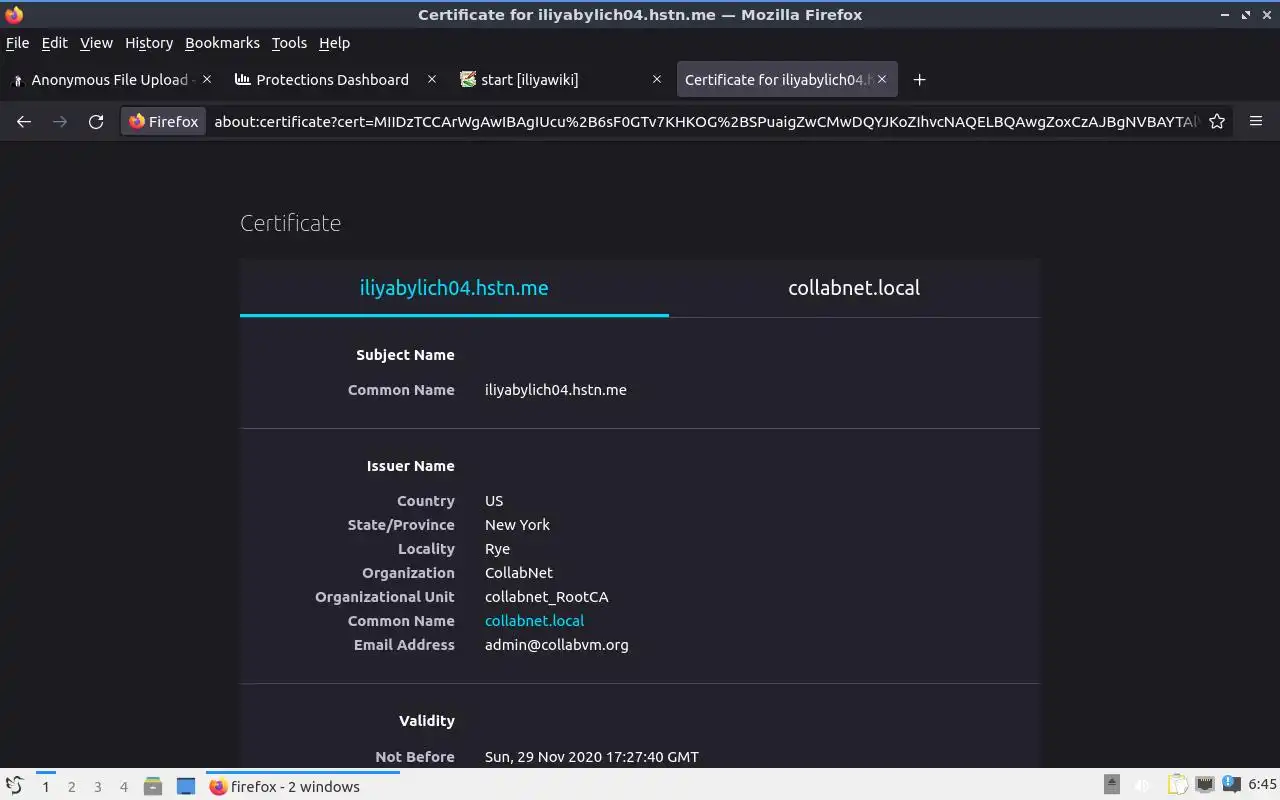Click the firefox - 2 windows taskbar button
Image resolution: width=1280 pixels, height=800 pixels.
coord(302,786)
